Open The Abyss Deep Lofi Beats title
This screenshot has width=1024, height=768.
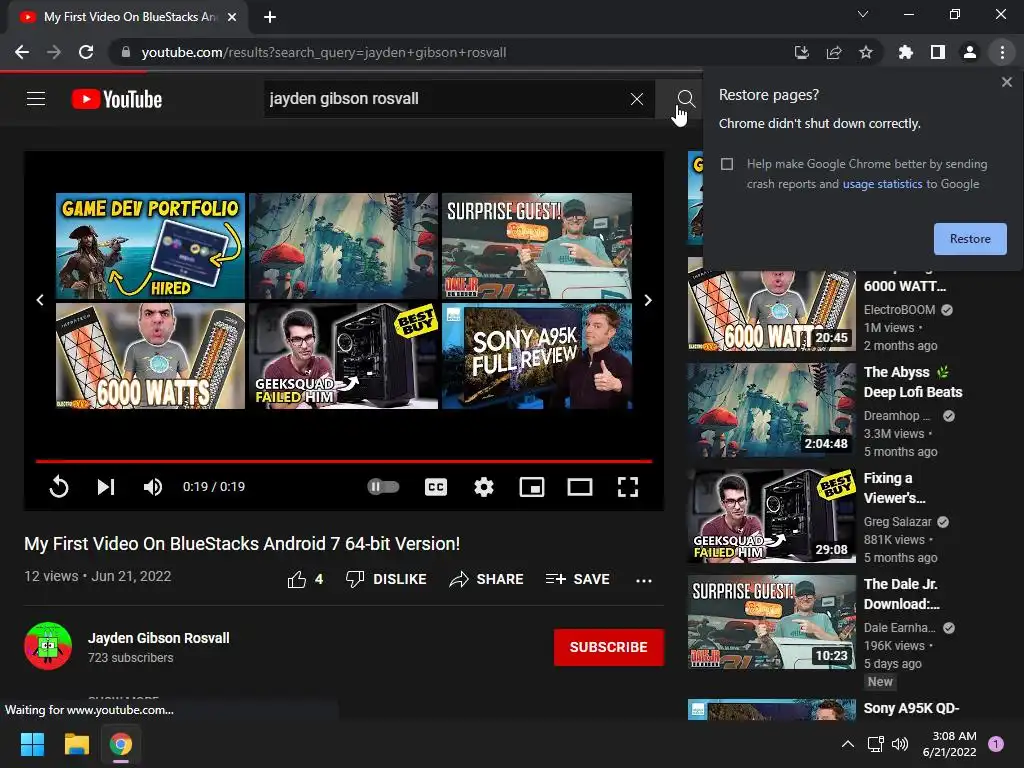coord(913,382)
